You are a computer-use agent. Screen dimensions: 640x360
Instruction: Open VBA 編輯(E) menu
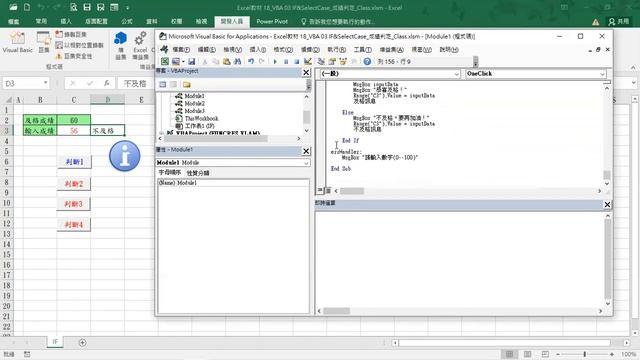click(x=207, y=49)
